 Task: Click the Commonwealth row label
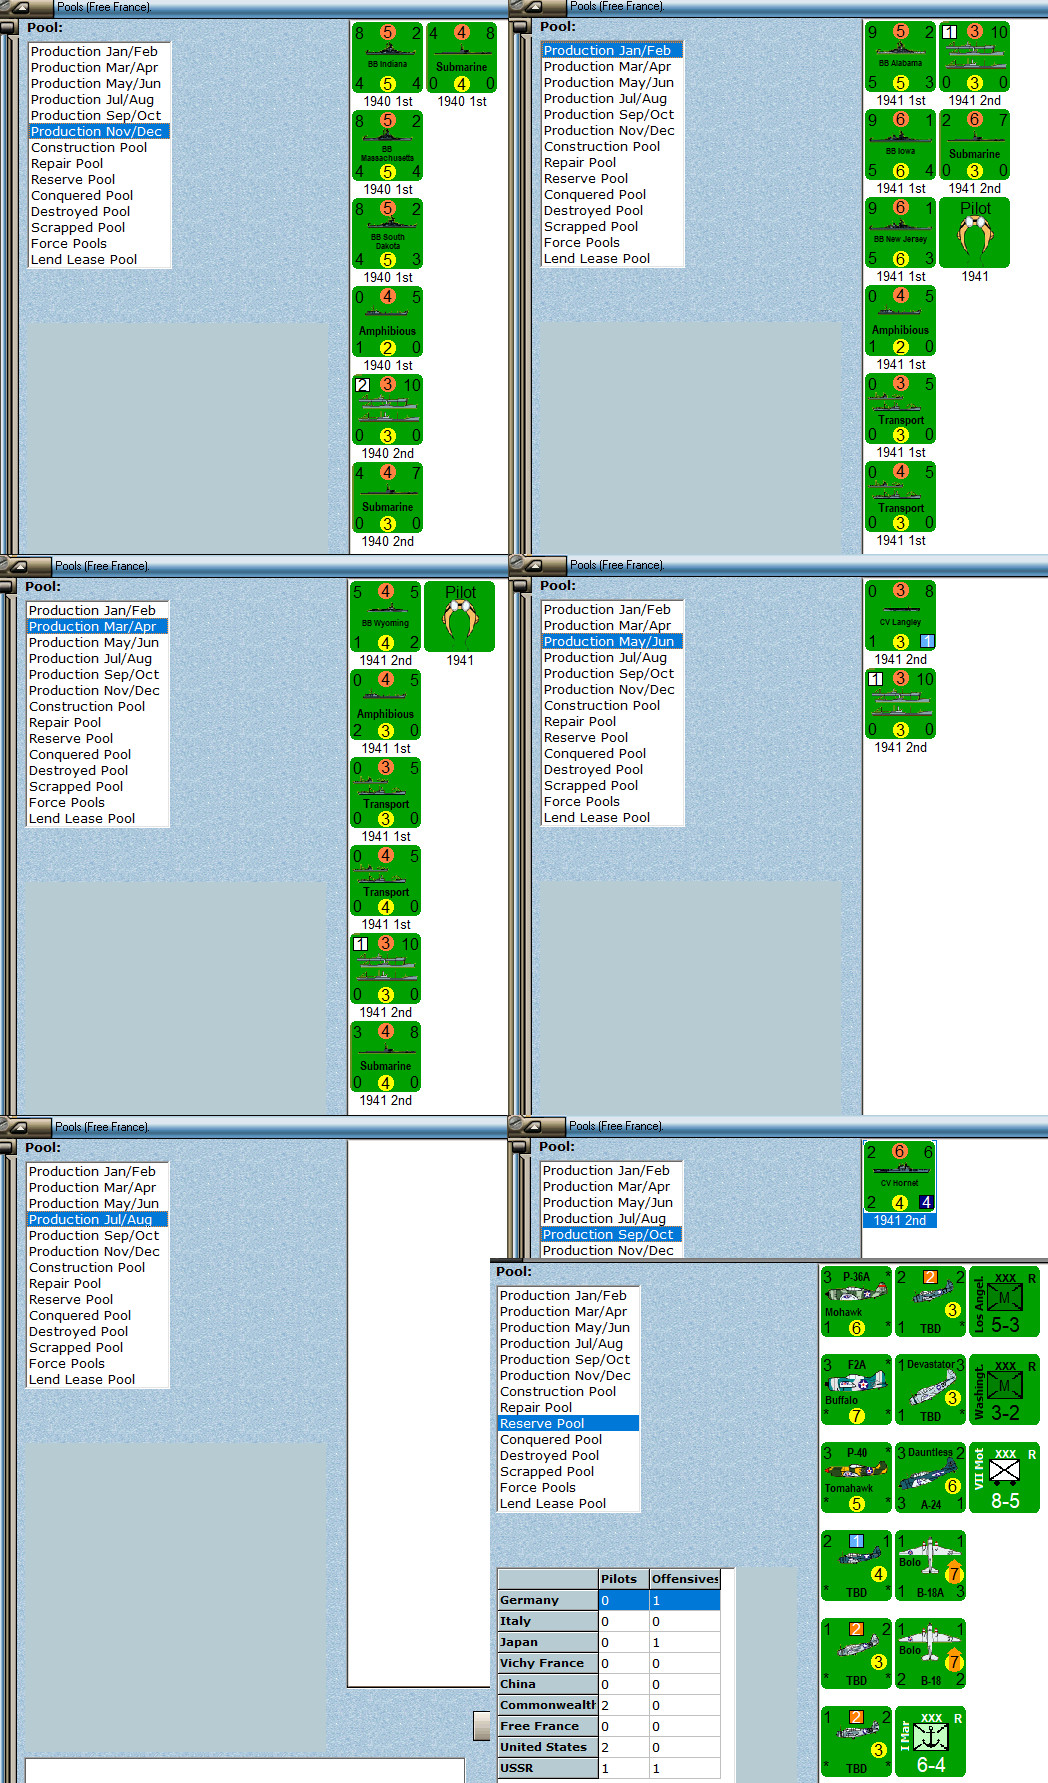(548, 1705)
